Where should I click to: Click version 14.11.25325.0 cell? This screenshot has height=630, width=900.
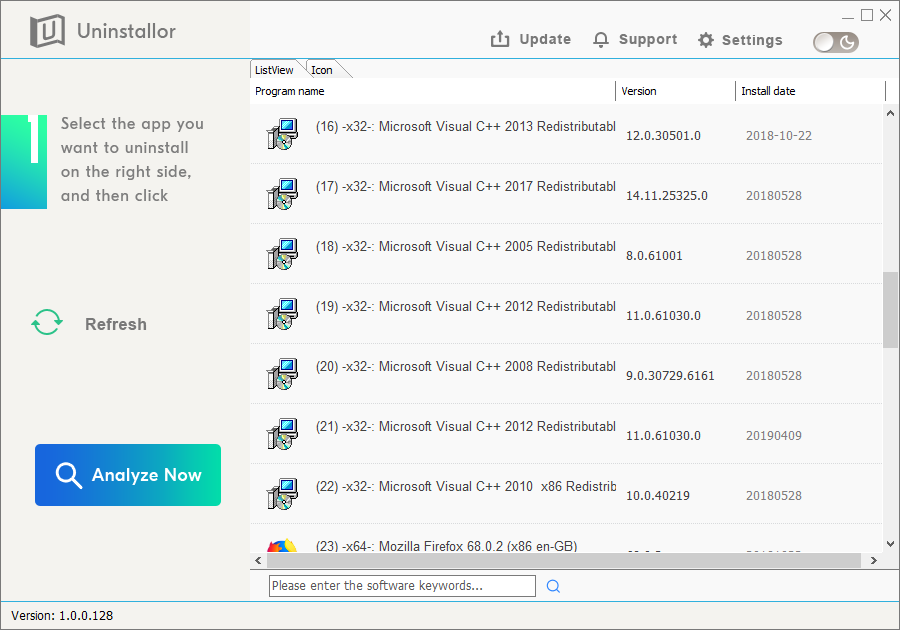tap(666, 196)
